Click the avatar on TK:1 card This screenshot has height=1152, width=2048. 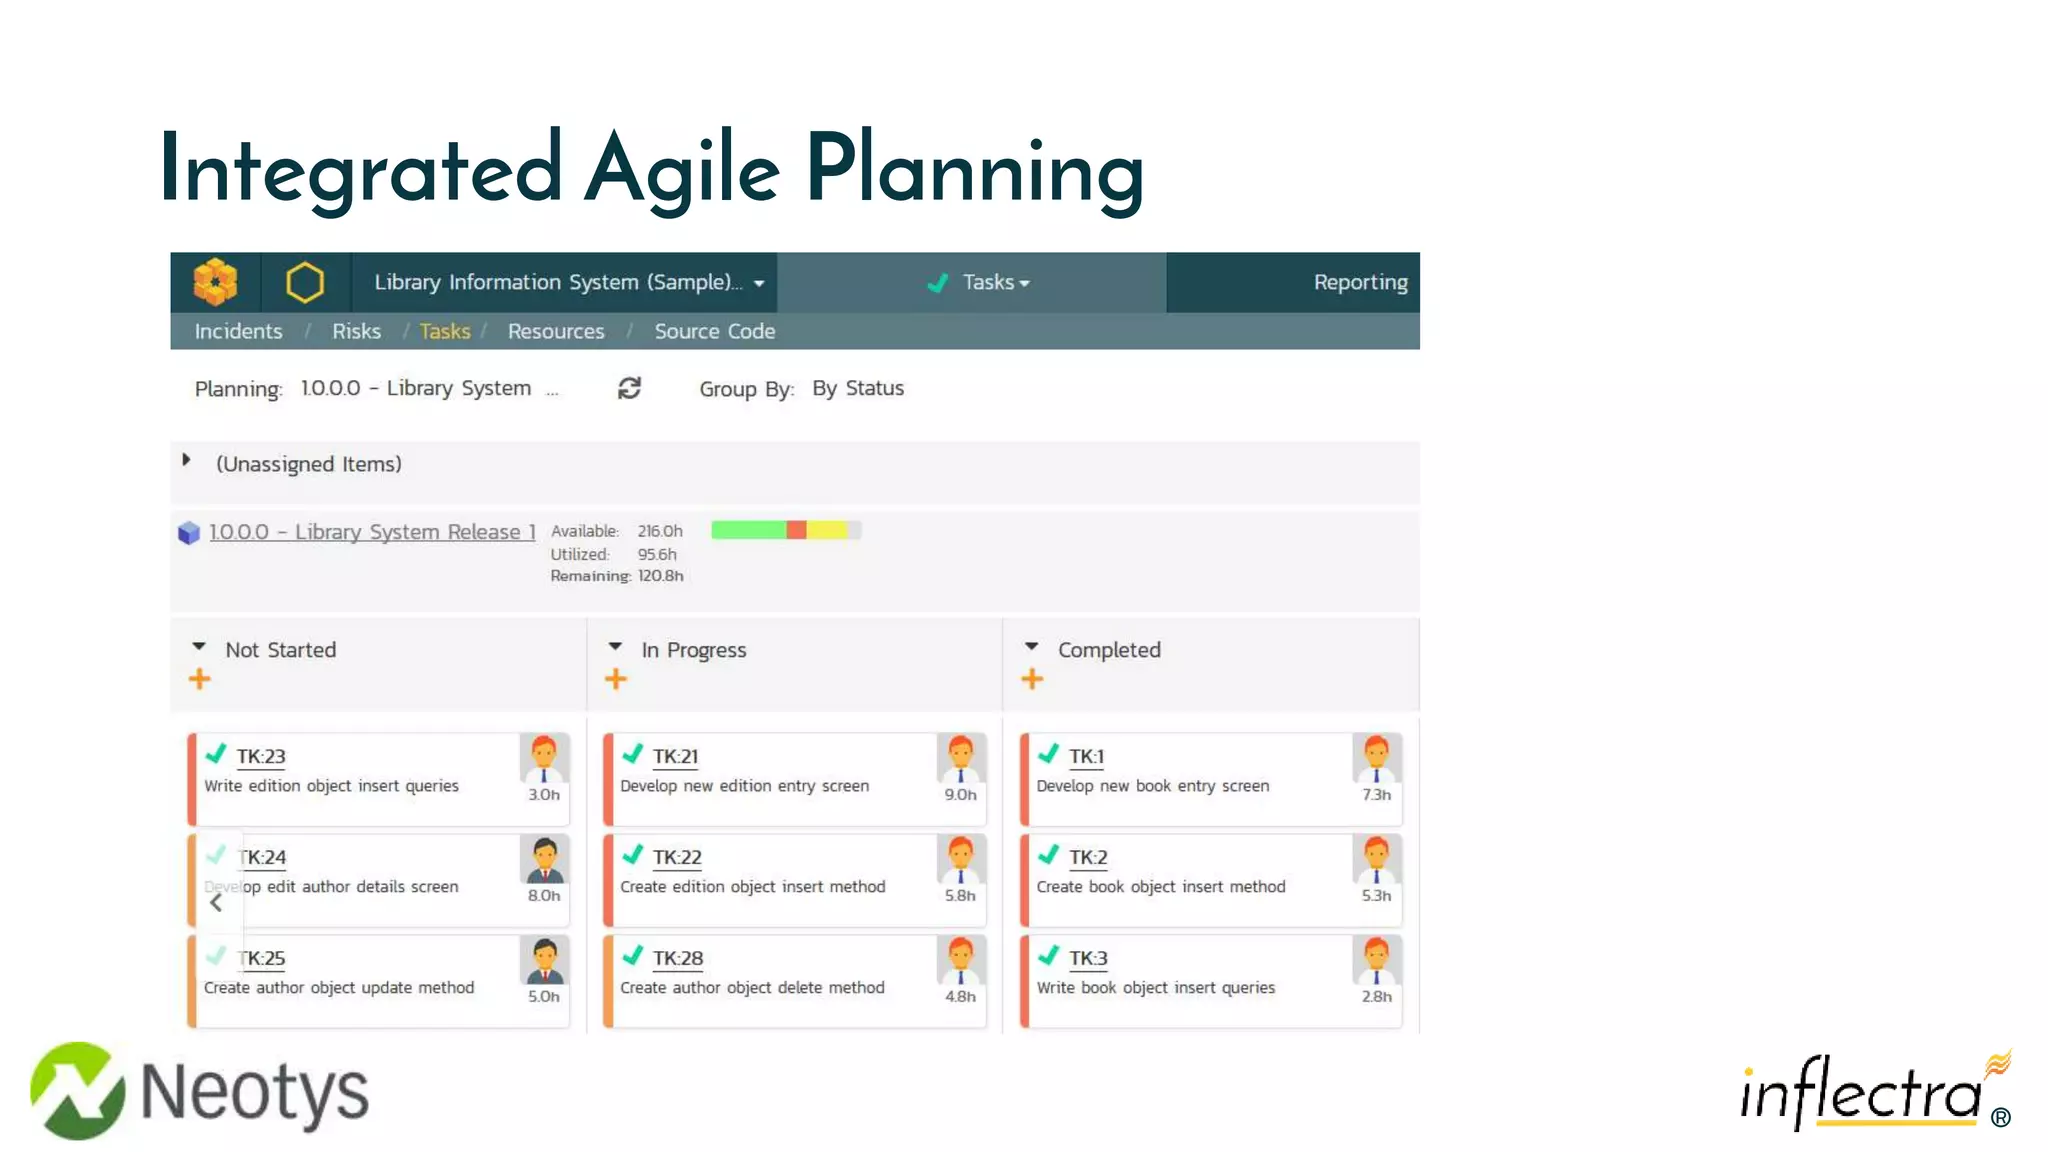point(1376,759)
